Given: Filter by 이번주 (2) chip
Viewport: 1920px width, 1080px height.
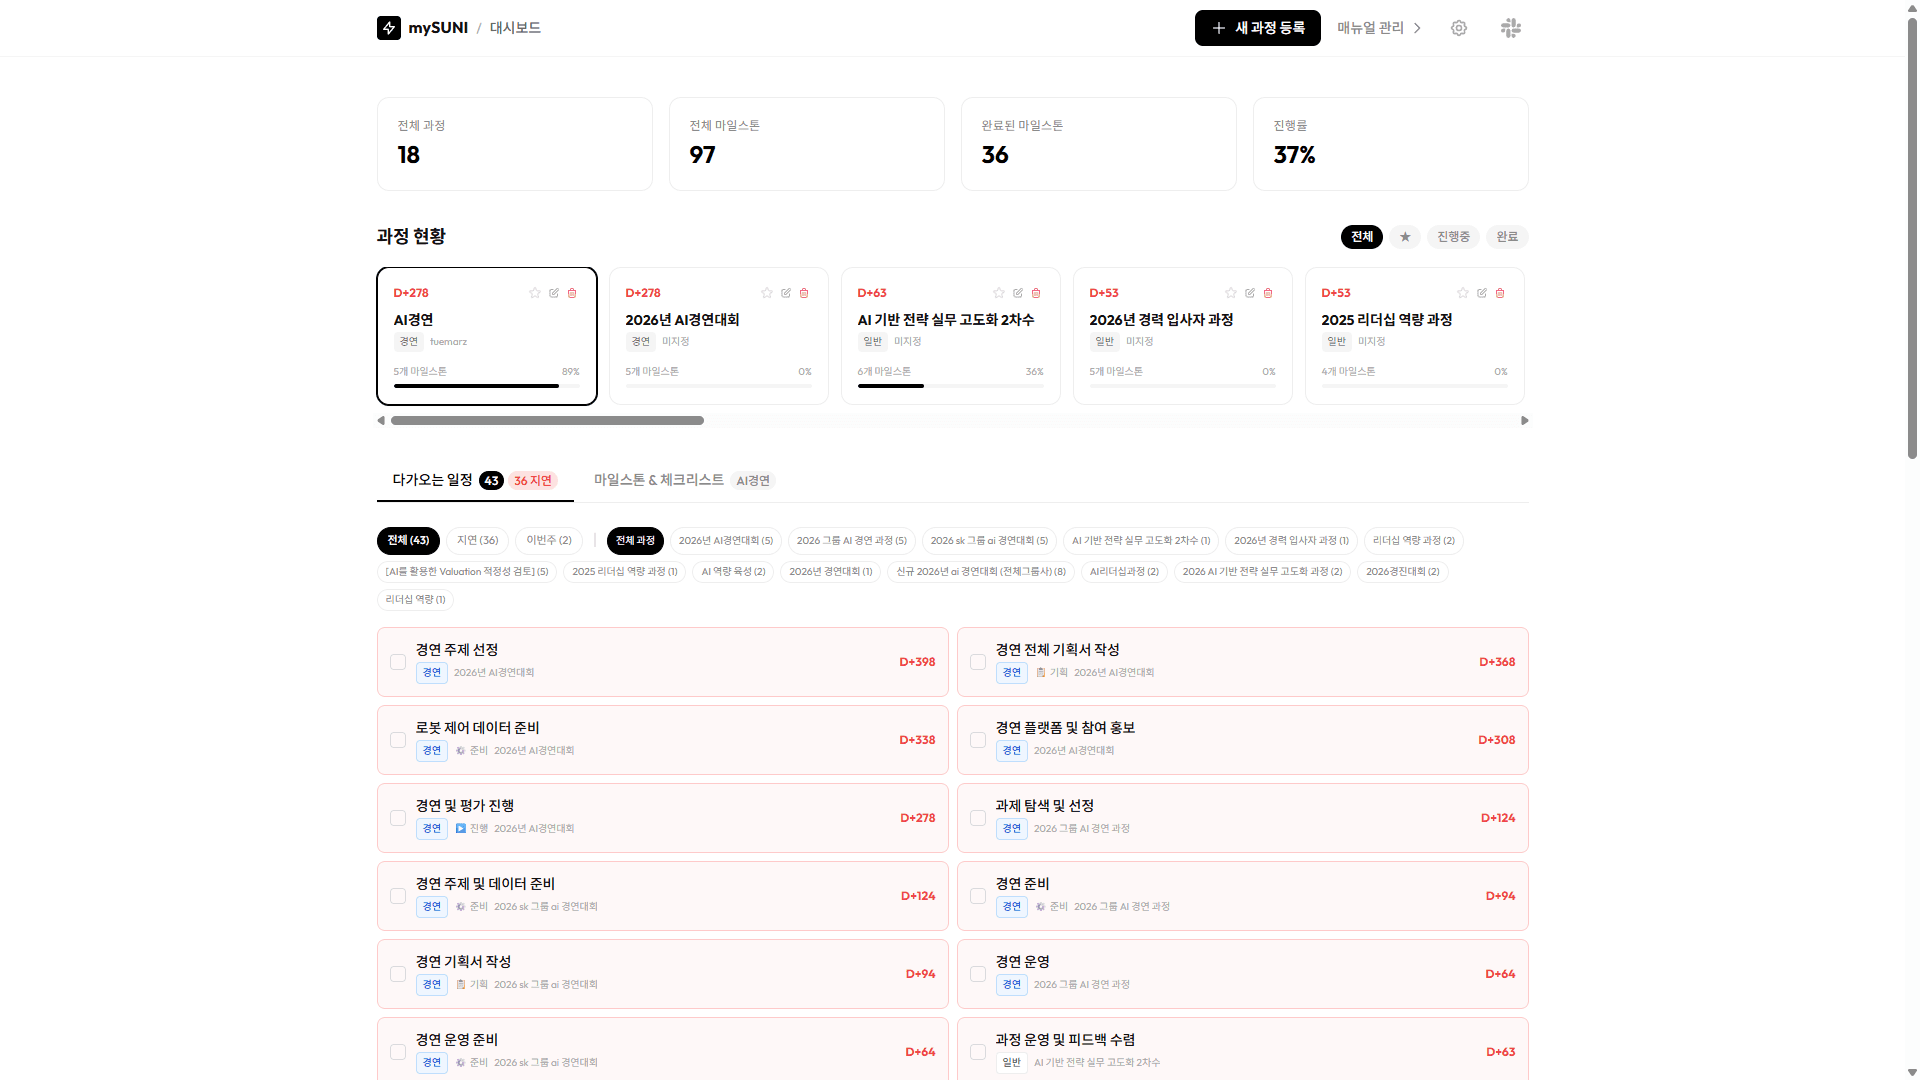Looking at the screenshot, I should (x=549, y=540).
